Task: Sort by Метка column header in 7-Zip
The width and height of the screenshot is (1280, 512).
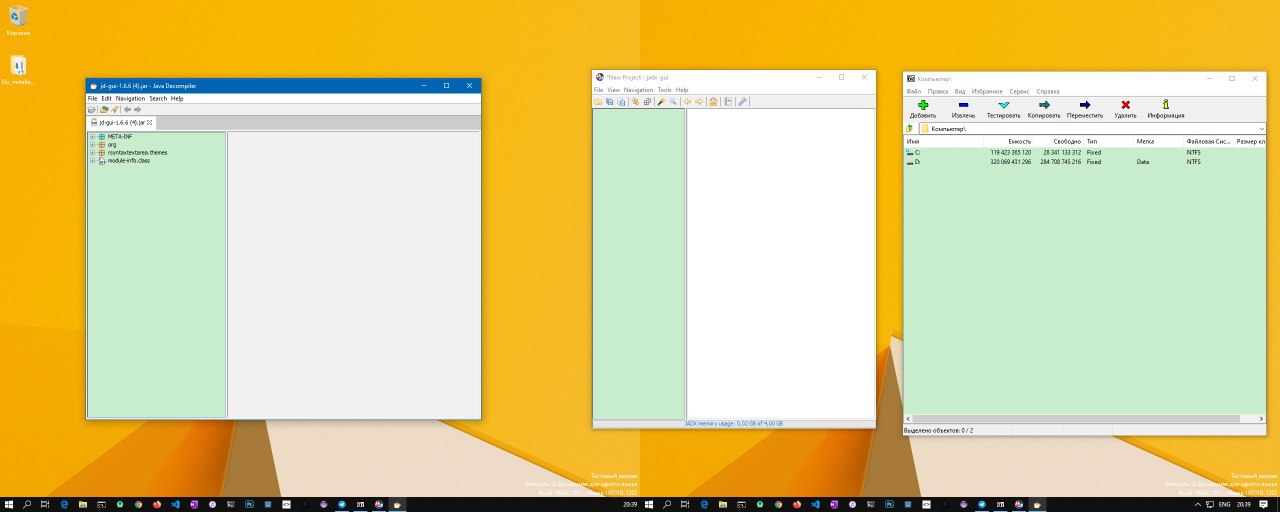Action: click(1159, 141)
